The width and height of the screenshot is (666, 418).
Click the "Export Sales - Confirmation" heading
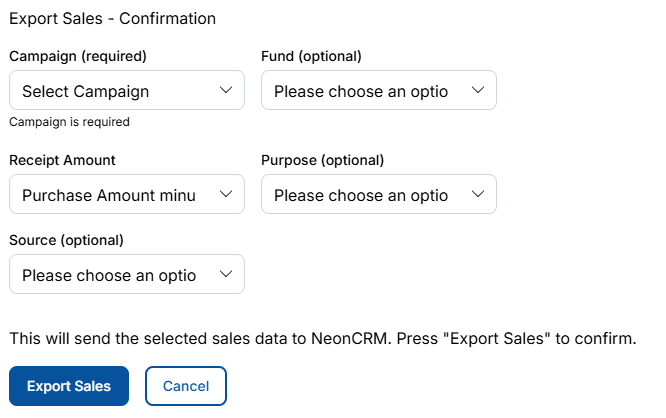112,18
